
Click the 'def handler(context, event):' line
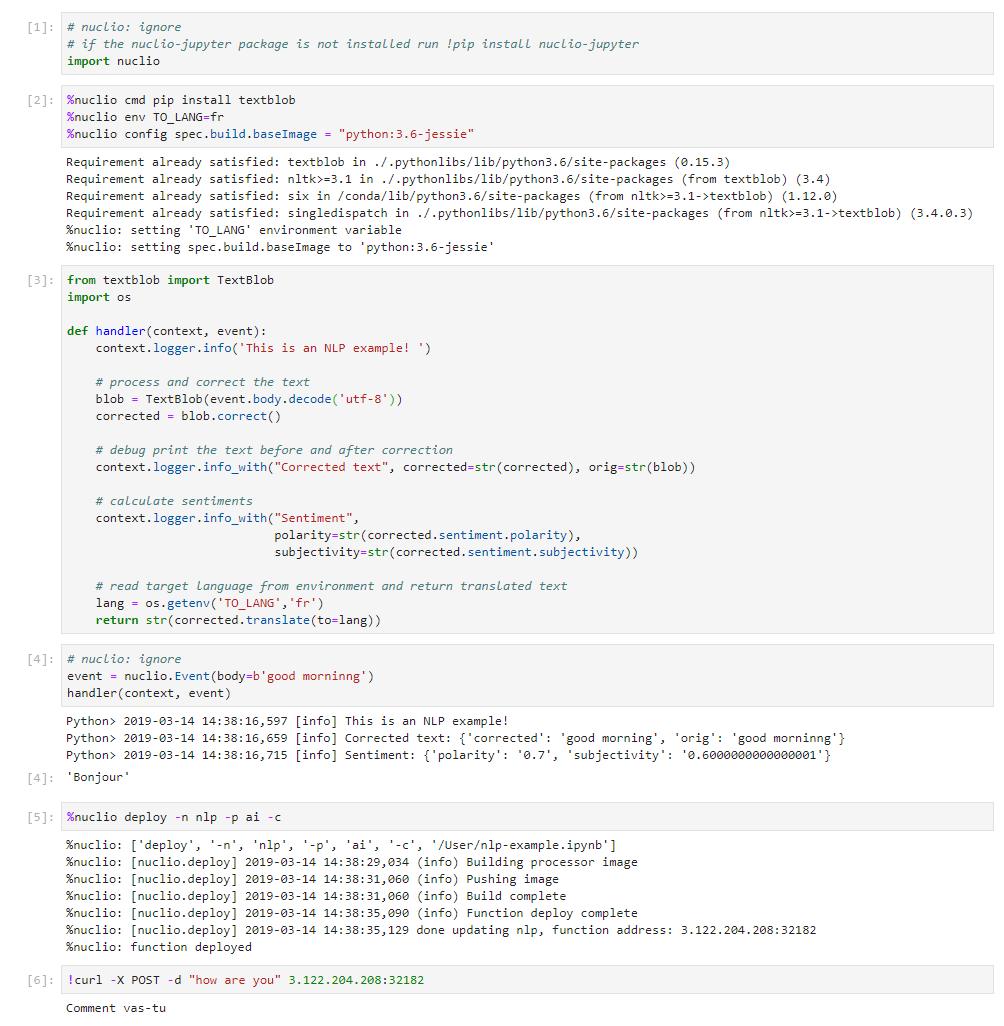(x=166, y=331)
